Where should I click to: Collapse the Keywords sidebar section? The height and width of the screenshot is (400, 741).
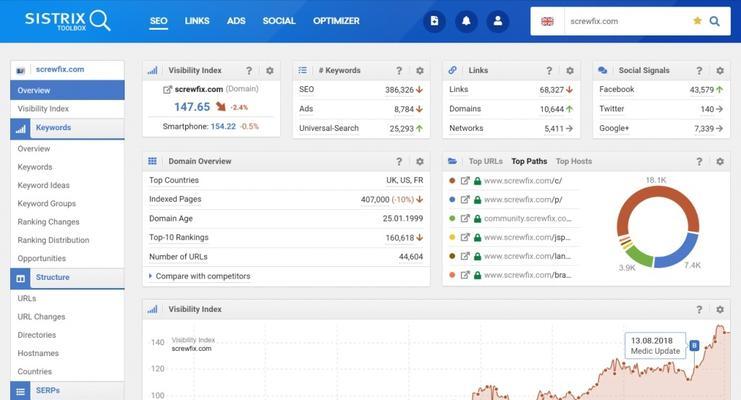point(67,128)
